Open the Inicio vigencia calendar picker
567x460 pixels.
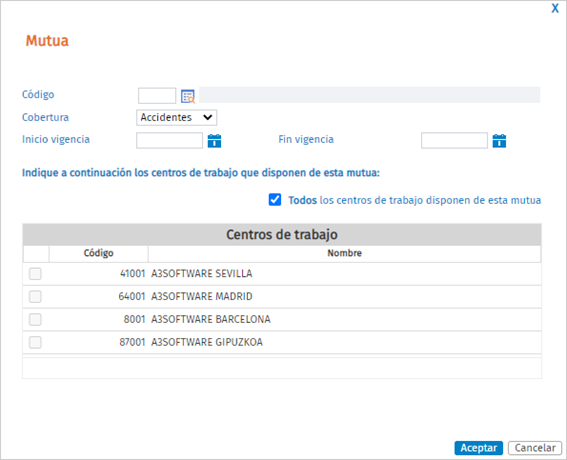[214, 141]
